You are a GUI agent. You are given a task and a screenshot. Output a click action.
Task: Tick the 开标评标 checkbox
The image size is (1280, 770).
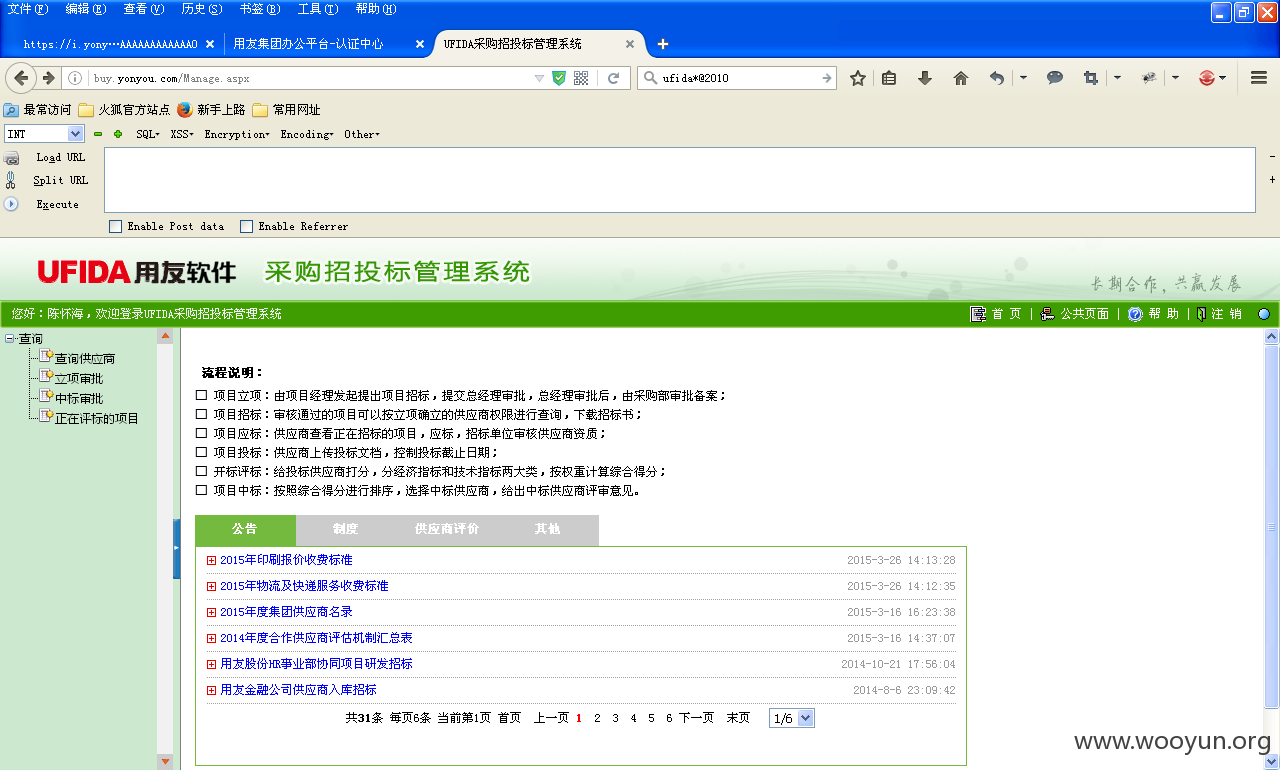point(202,472)
